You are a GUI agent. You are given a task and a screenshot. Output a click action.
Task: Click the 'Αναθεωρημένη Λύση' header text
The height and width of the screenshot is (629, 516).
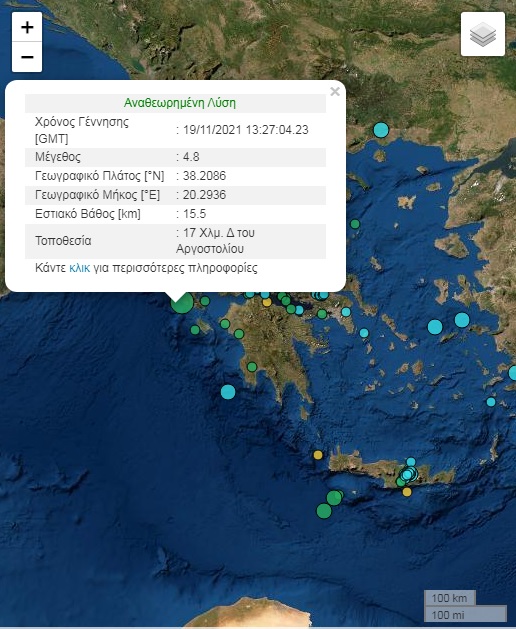[179, 103]
